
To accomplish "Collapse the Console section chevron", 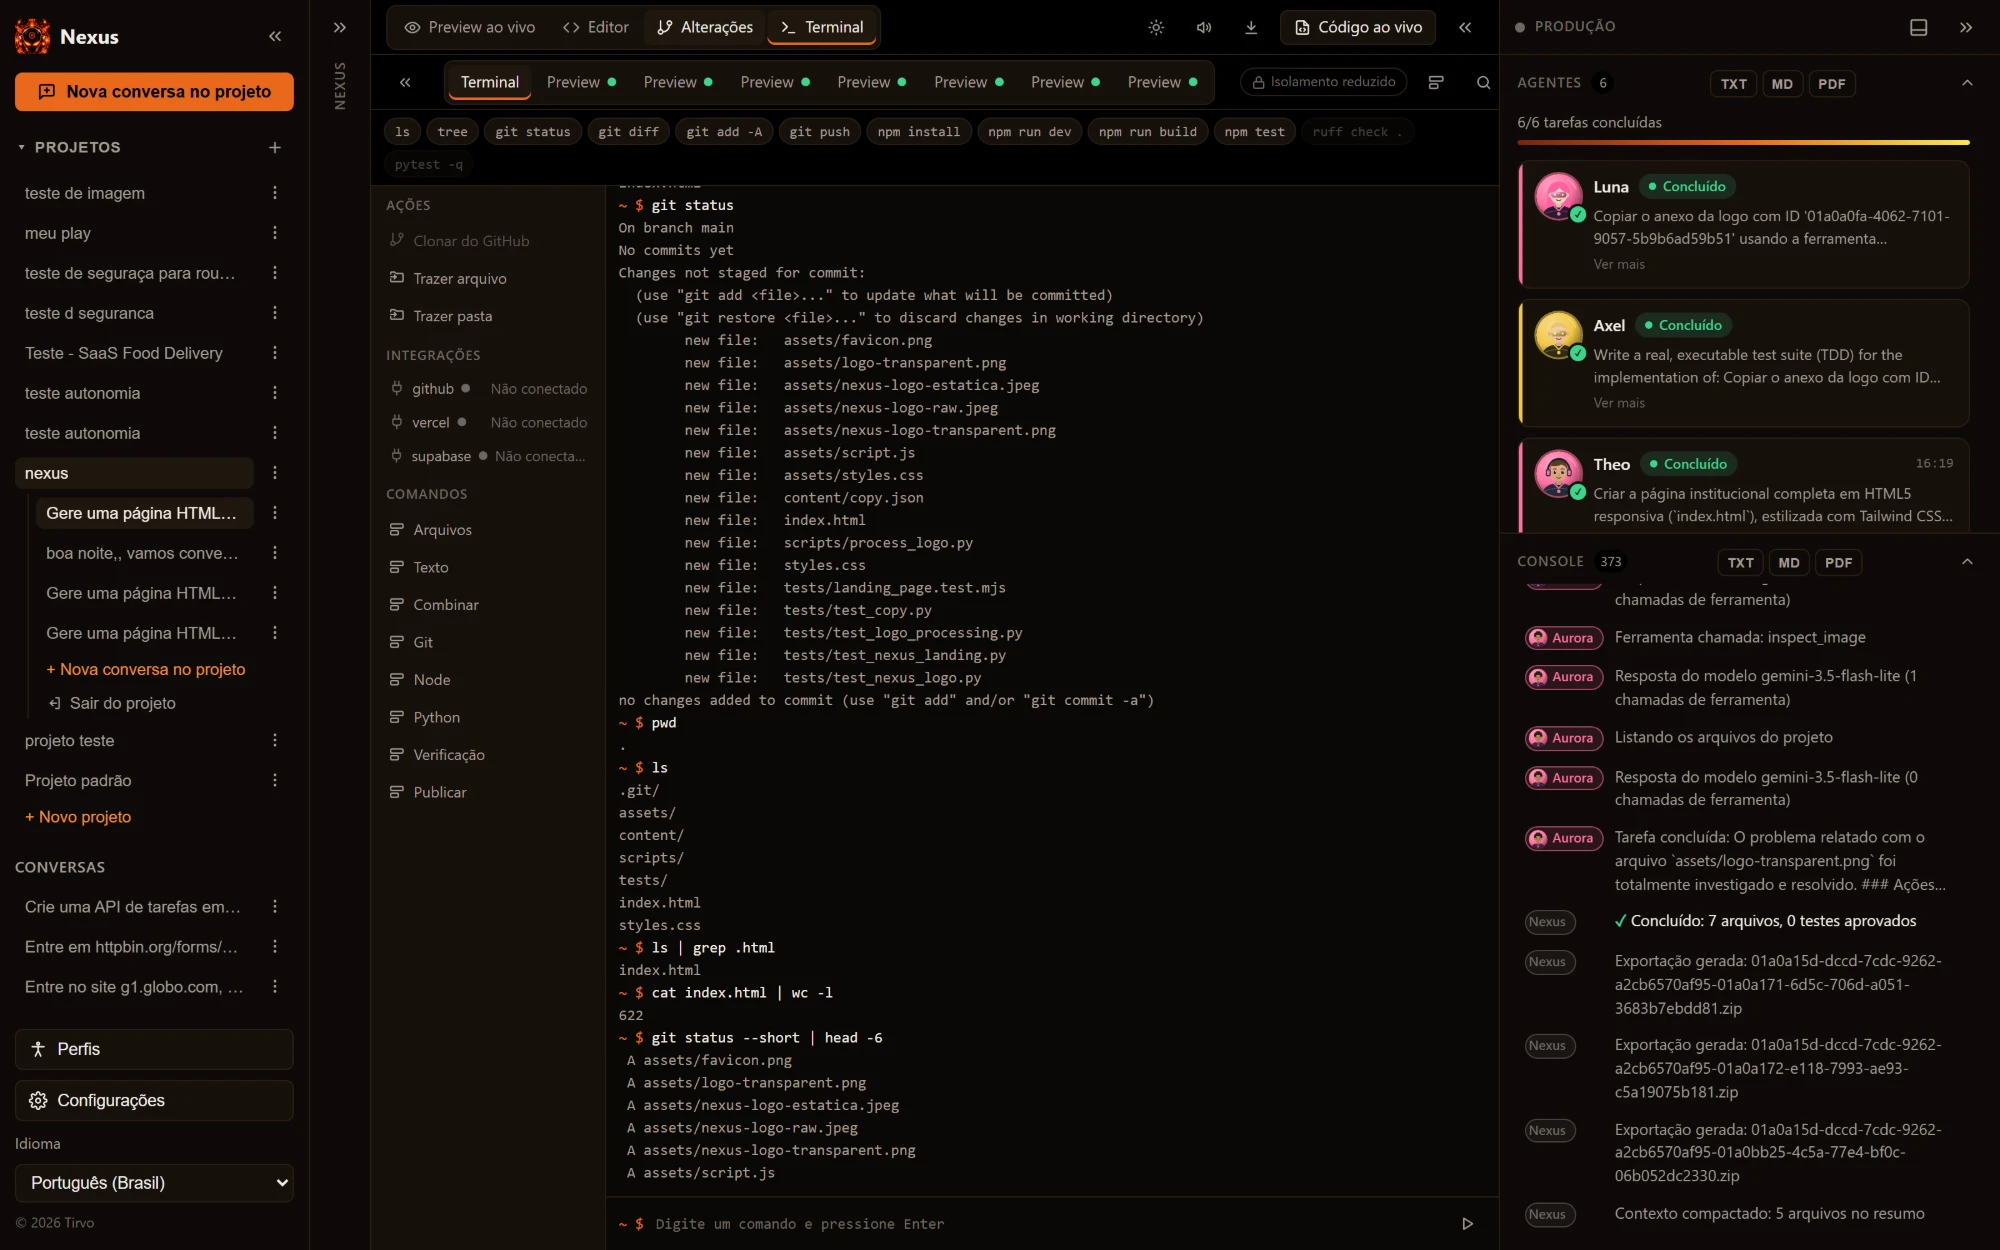I will click(1967, 562).
